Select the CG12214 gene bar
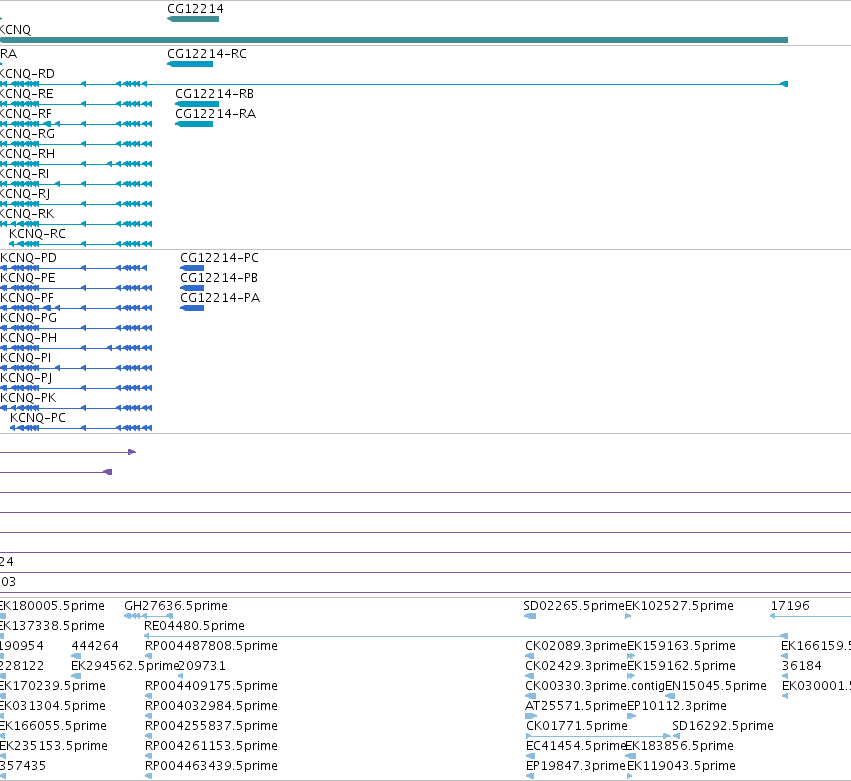Image resolution: width=851 pixels, height=781 pixels. pos(193,19)
